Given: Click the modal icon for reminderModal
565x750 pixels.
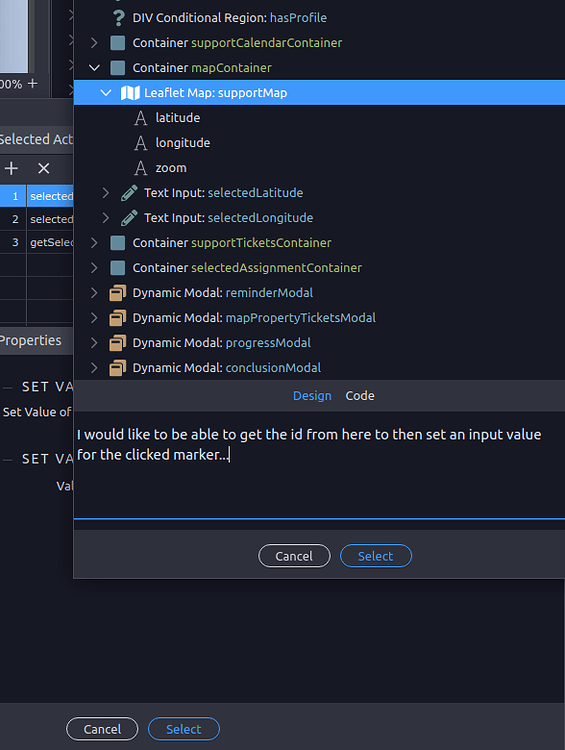Looking at the screenshot, I should pos(118,293).
